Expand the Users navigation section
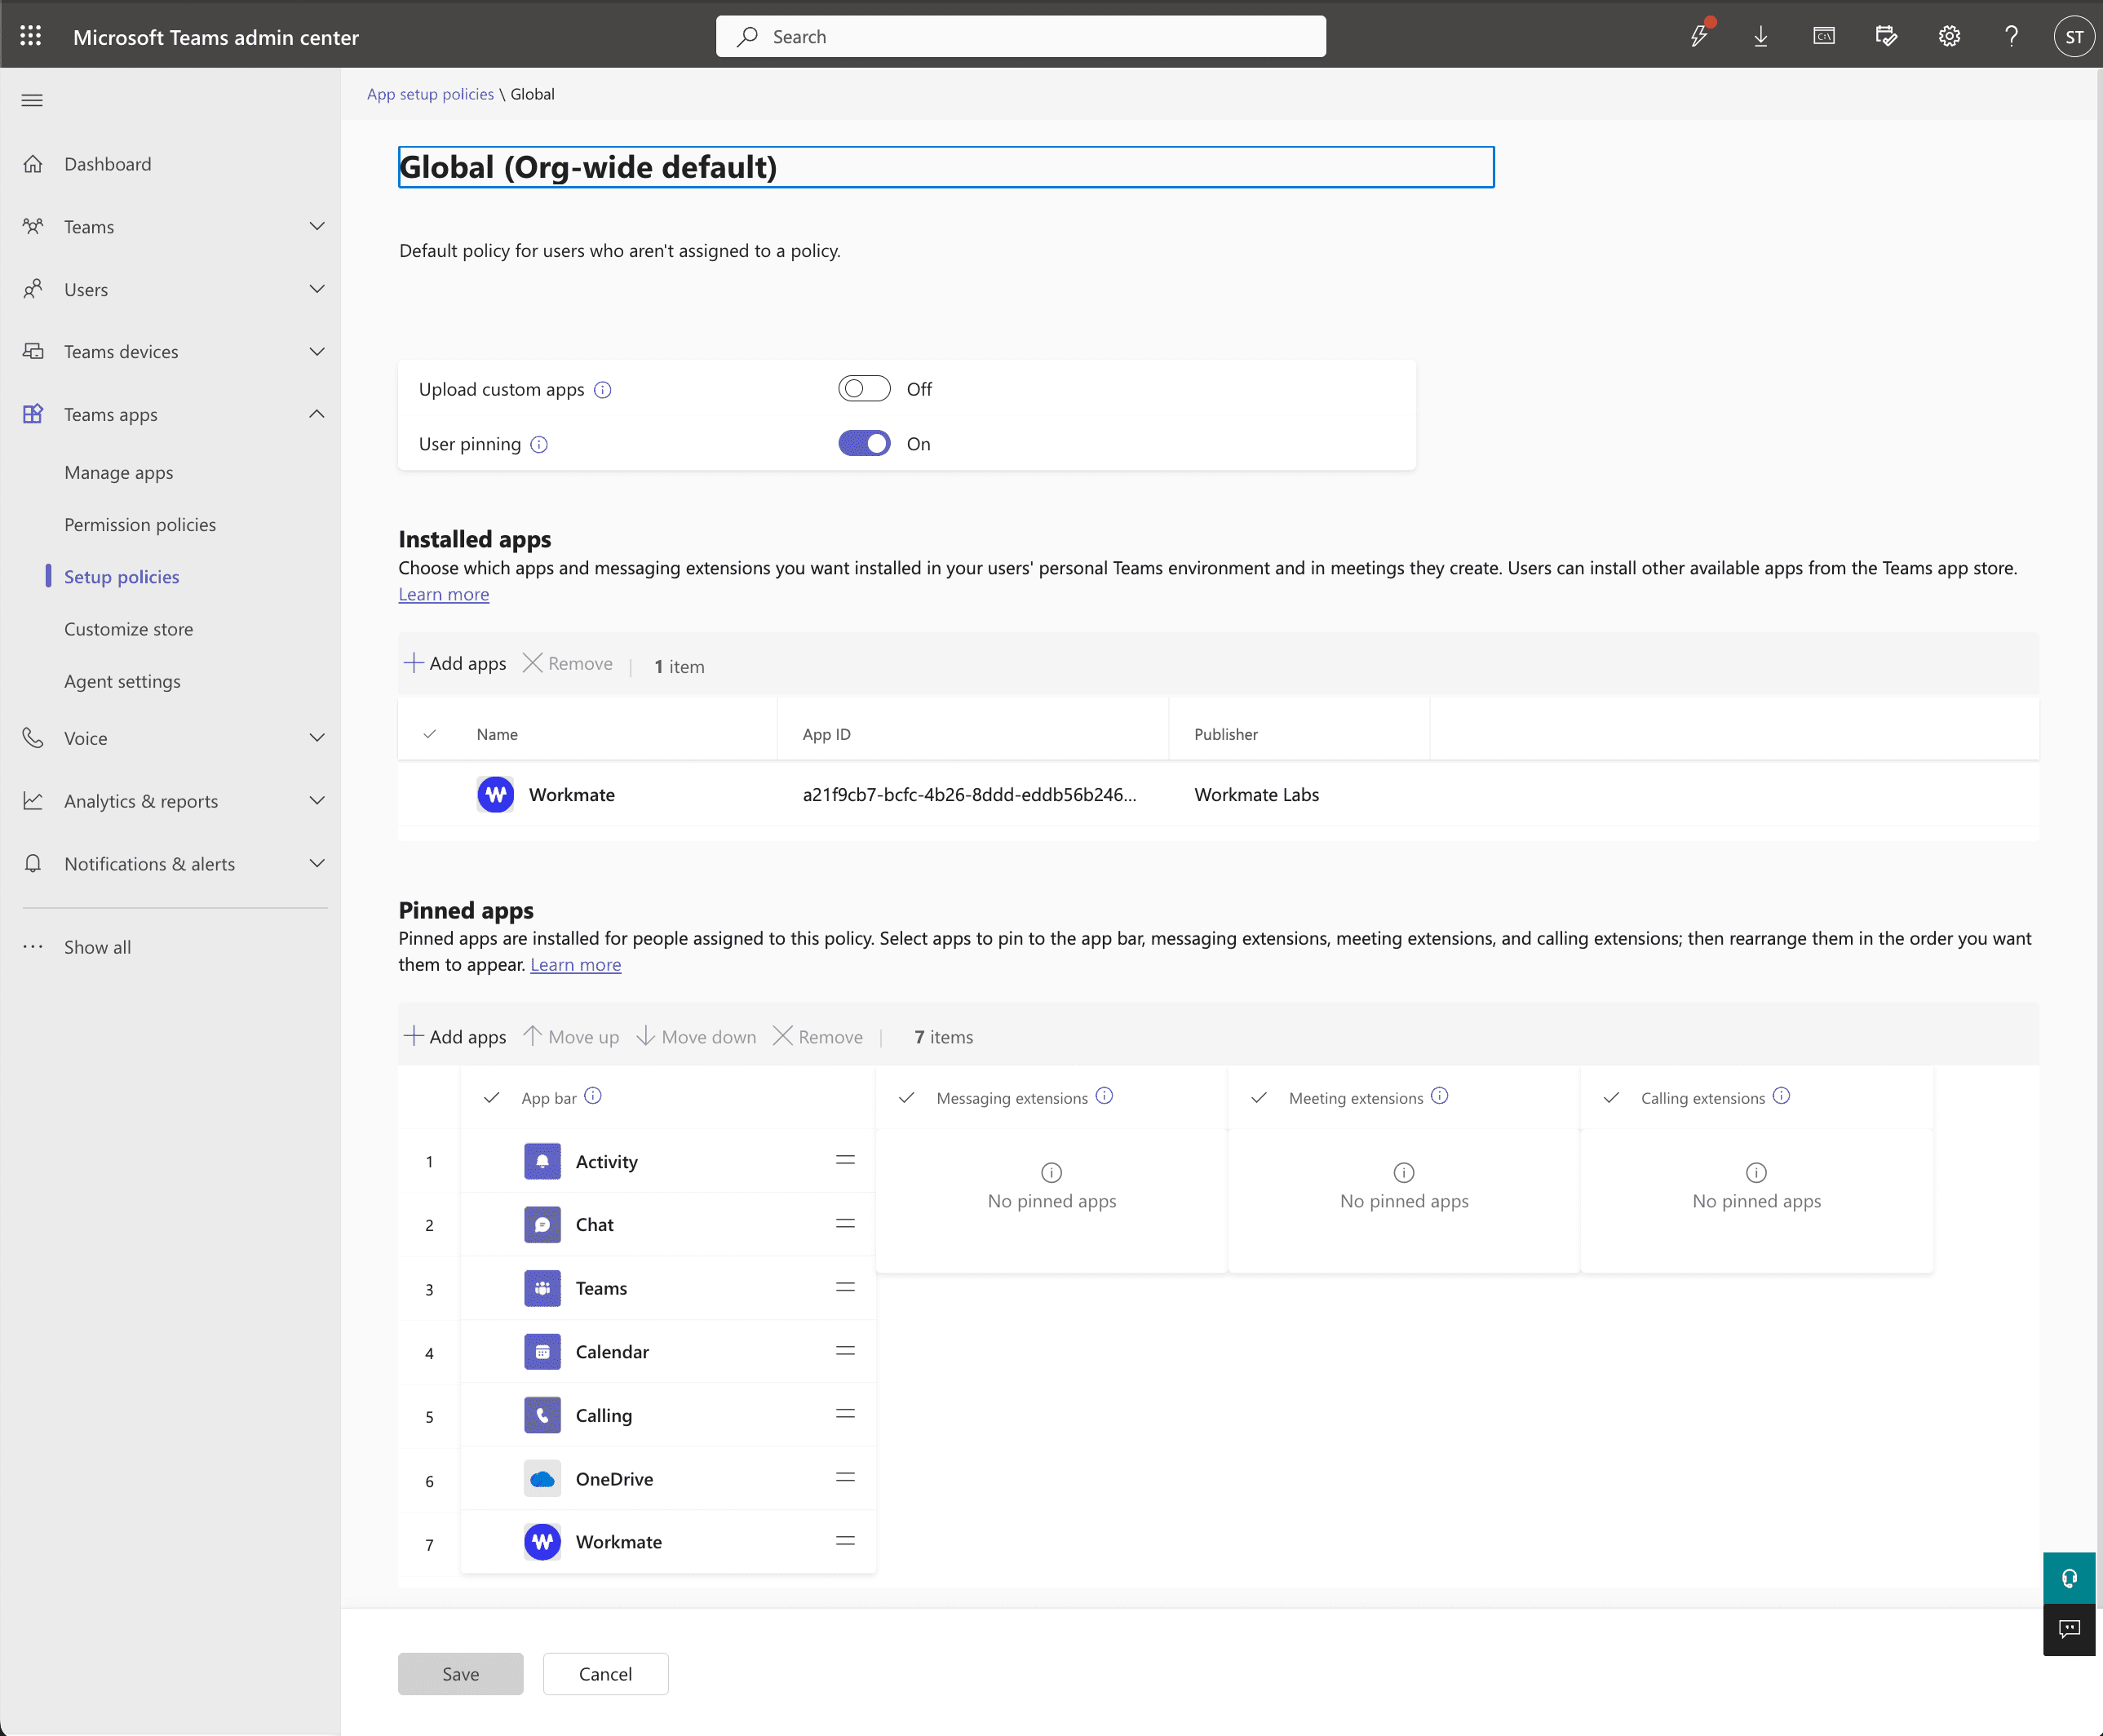 [317, 289]
